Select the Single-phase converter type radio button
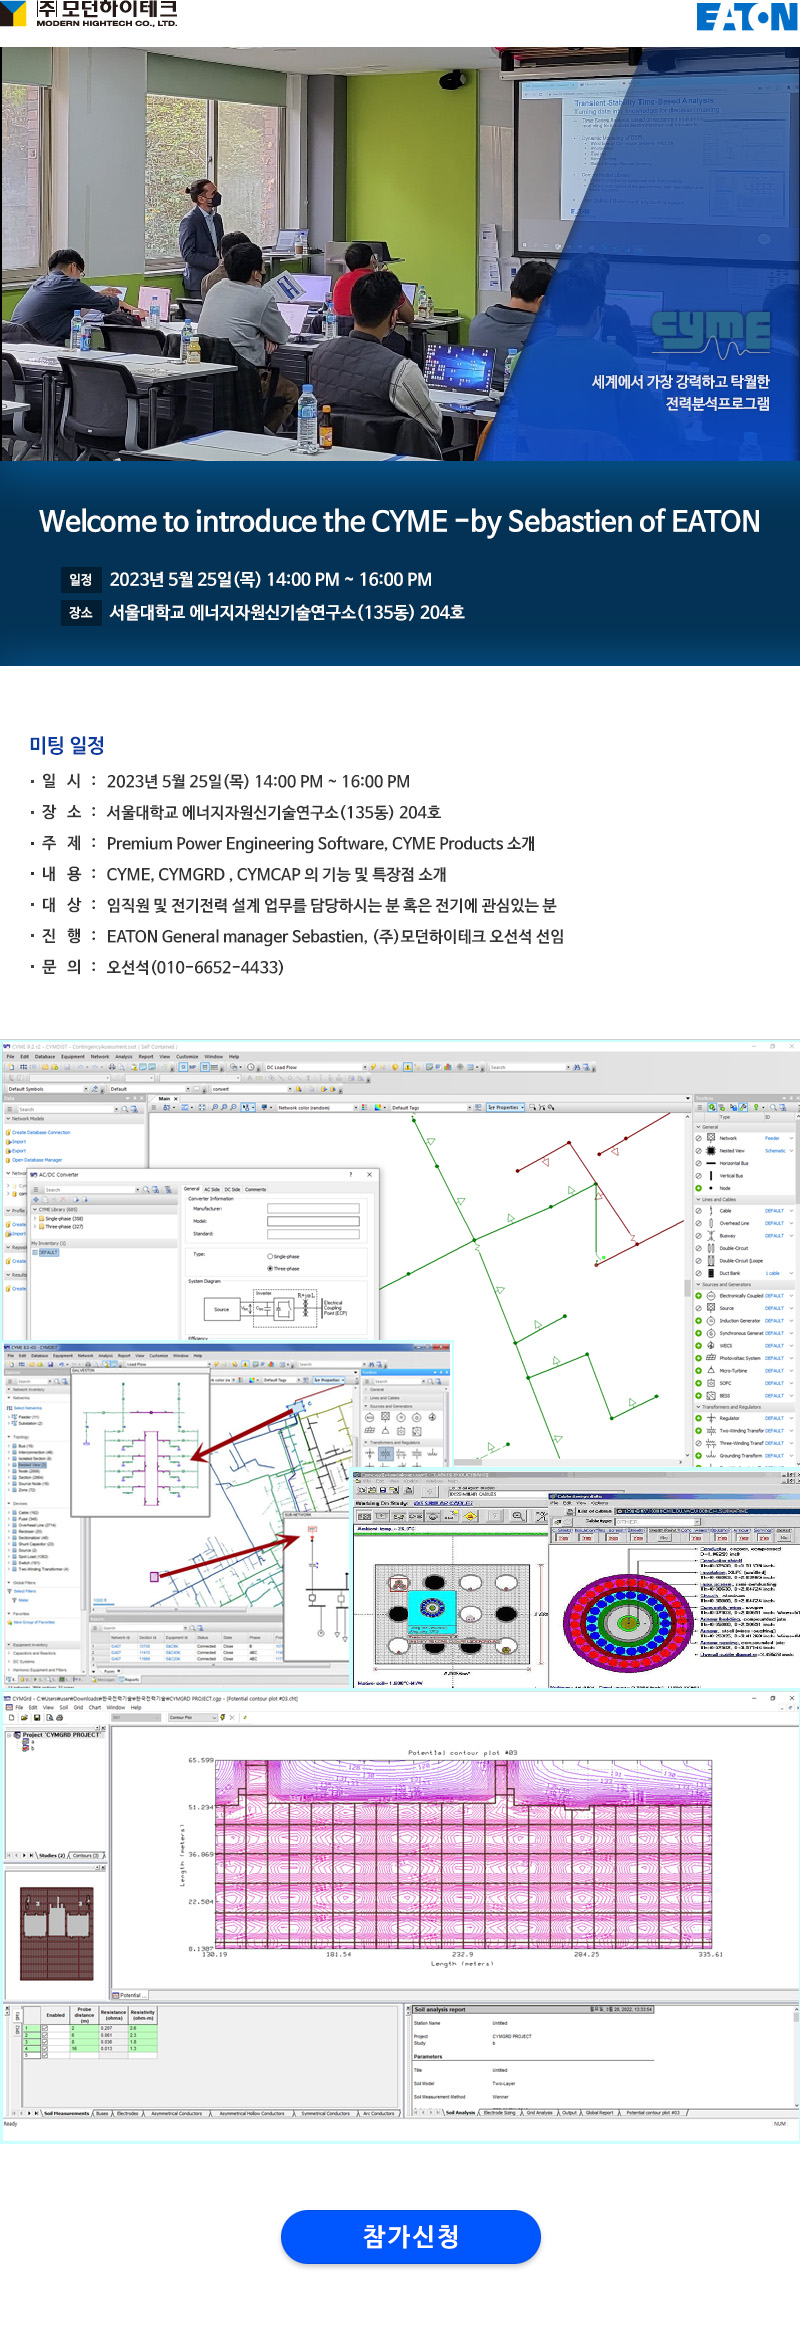The image size is (800, 2350). pyautogui.click(x=270, y=1256)
